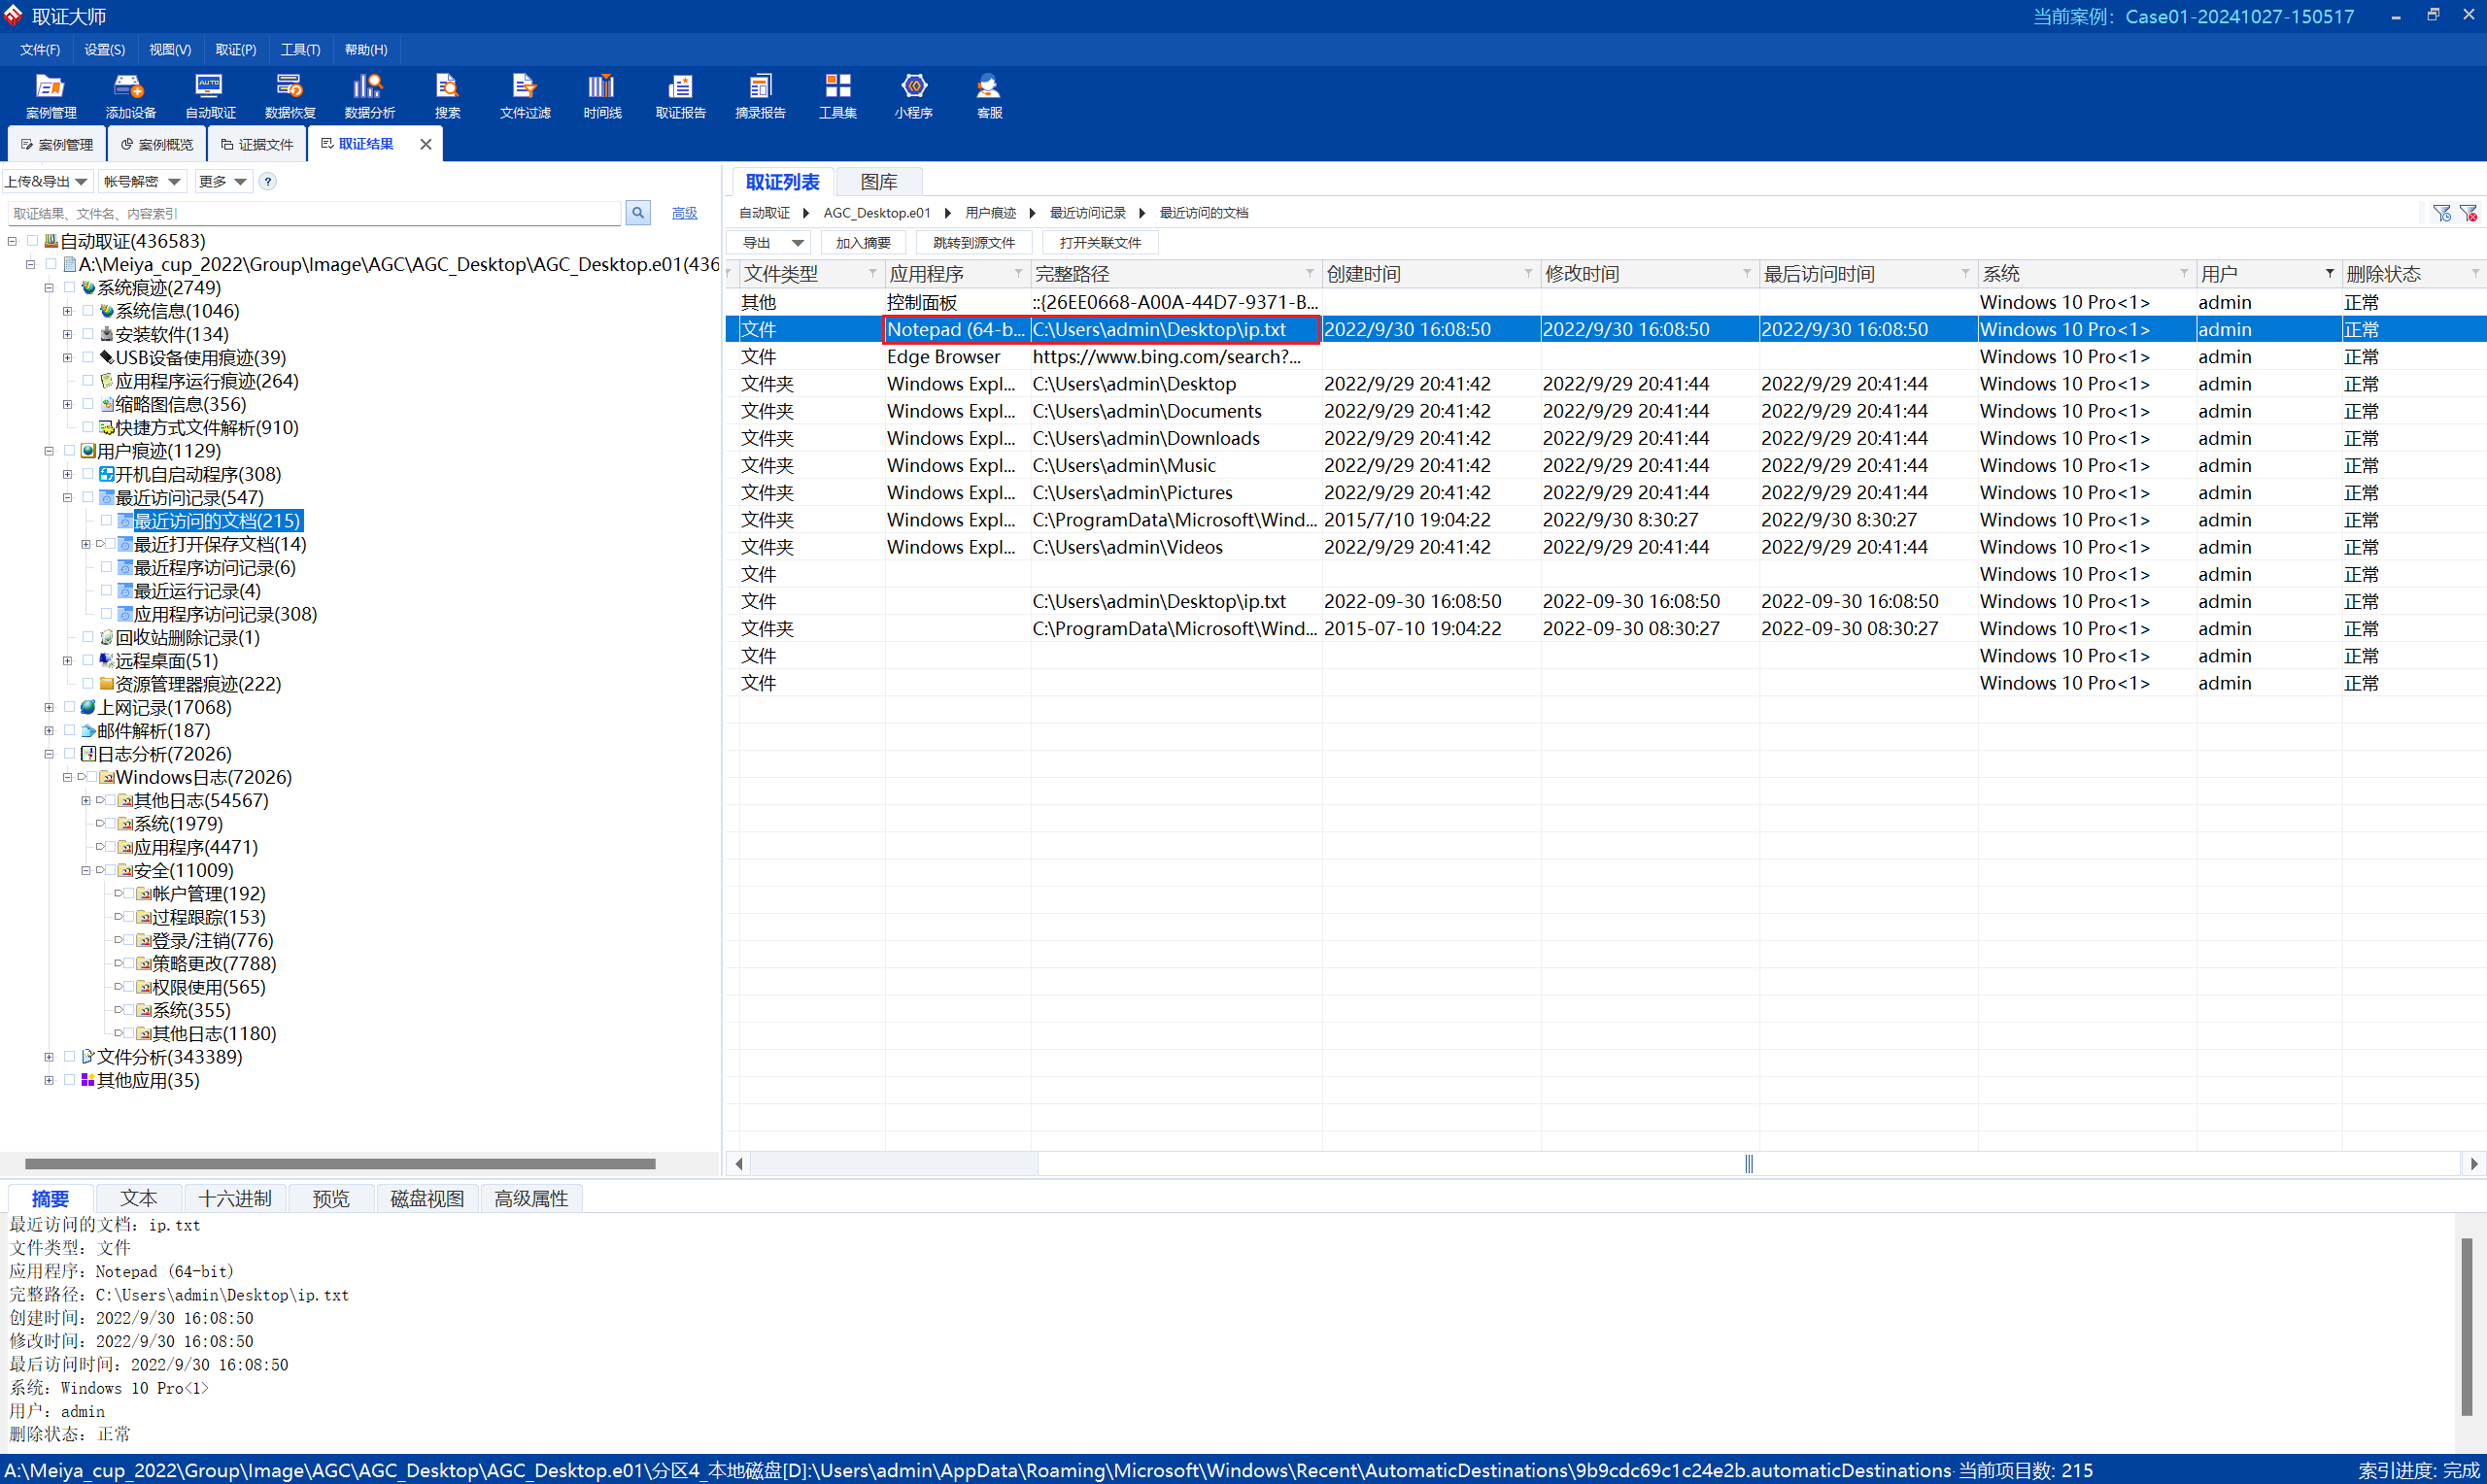Open the 时间线 view icon
The width and height of the screenshot is (2487, 1484).
pos(602,96)
